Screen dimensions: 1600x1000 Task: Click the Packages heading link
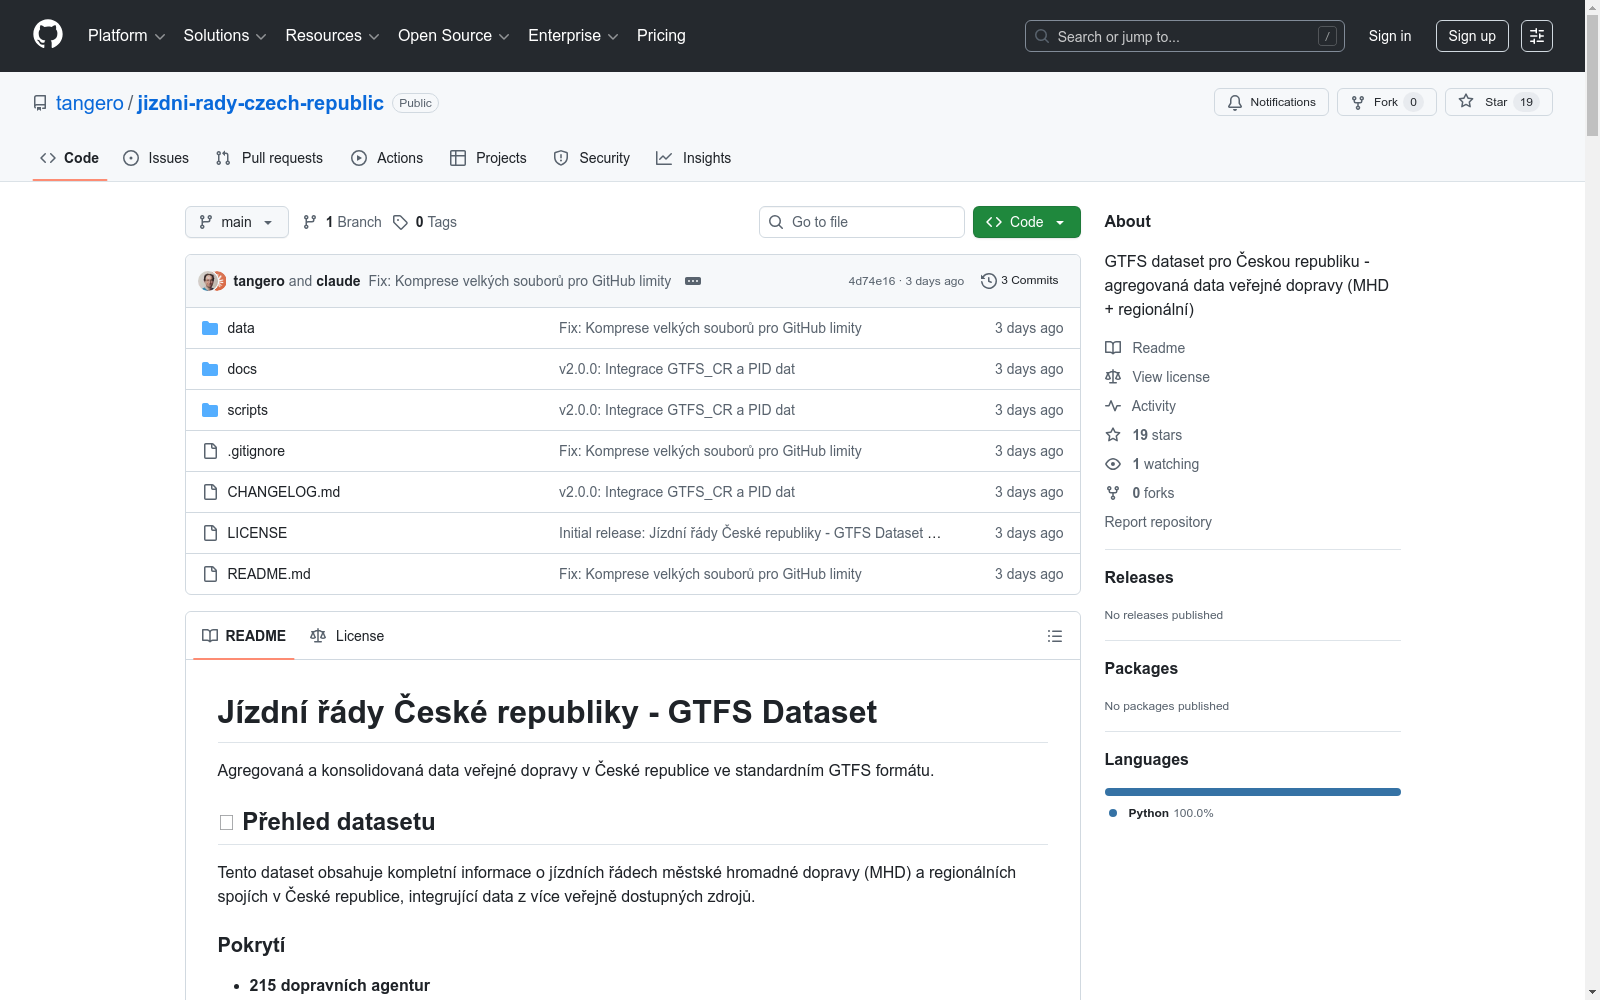[1141, 668]
